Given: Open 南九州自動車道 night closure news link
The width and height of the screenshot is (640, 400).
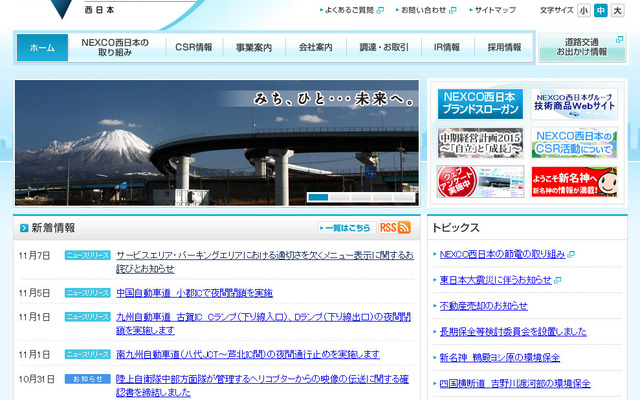Looking at the screenshot, I should tap(248, 354).
